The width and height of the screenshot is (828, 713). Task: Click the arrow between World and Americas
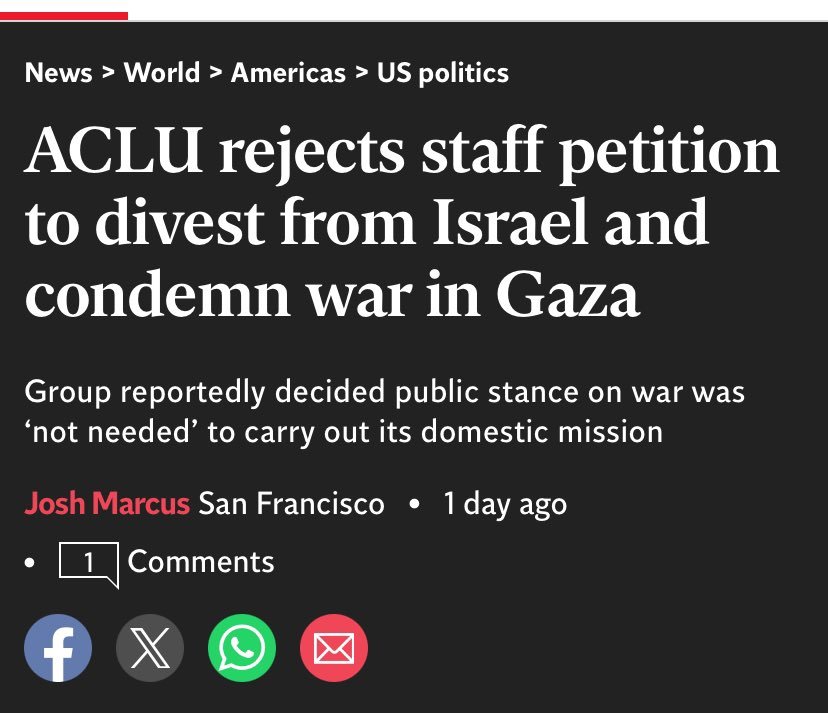215,72
